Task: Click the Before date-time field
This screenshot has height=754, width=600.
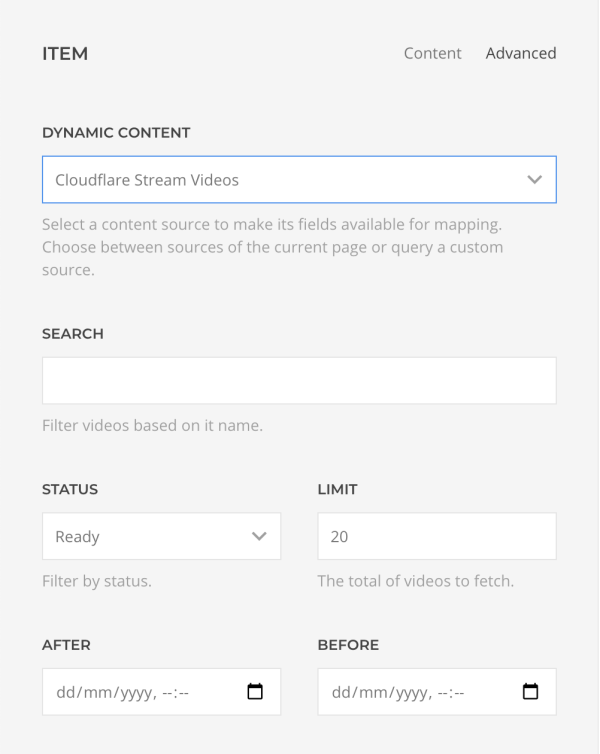Action: (437, 691)
